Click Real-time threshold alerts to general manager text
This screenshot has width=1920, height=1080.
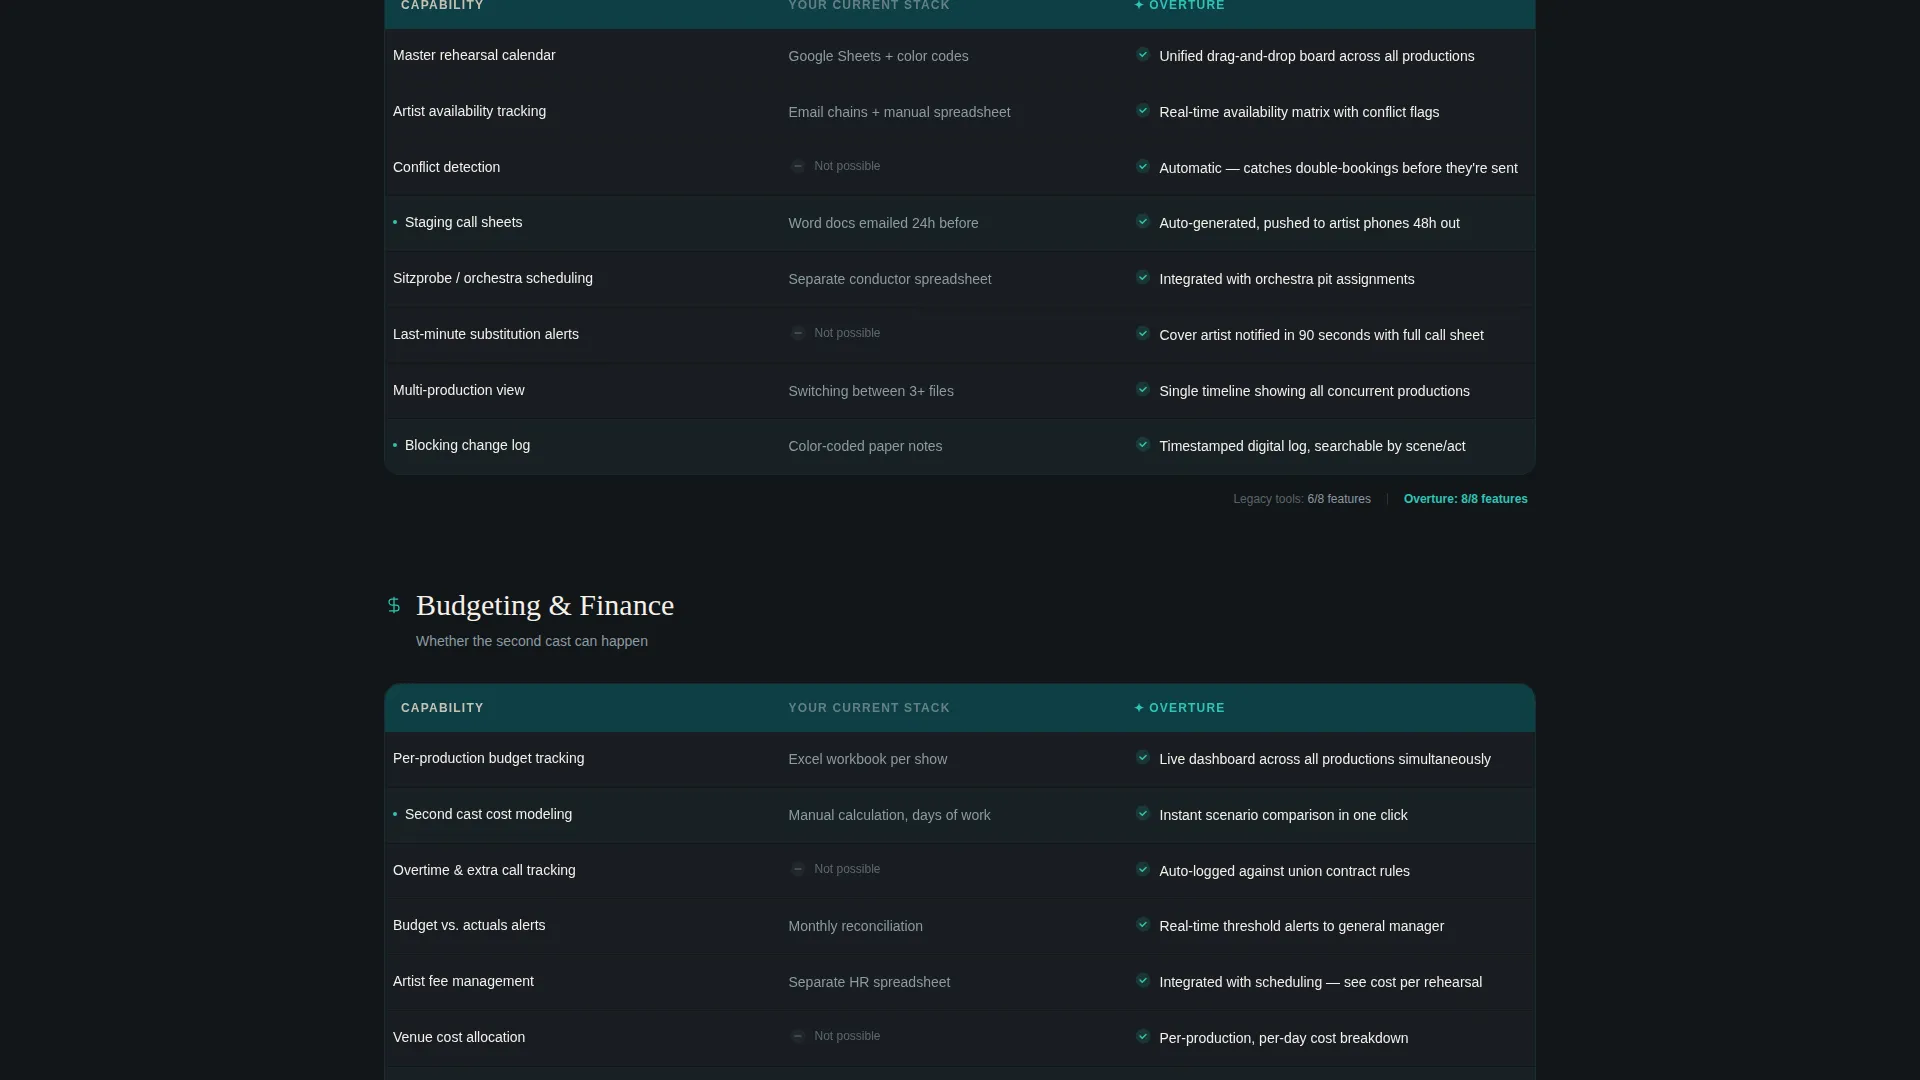[1301, 926]
